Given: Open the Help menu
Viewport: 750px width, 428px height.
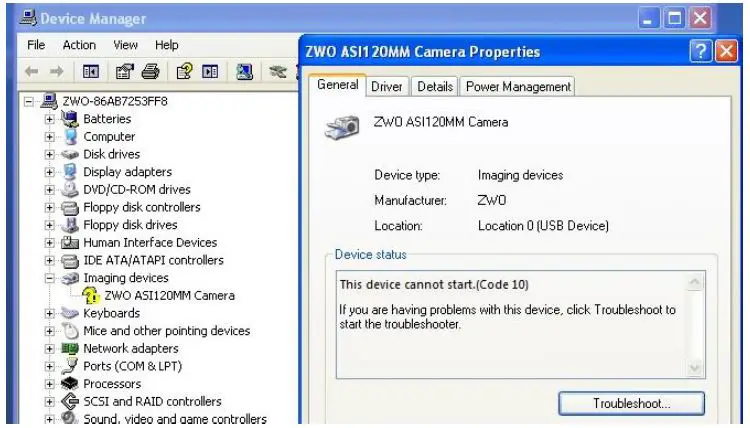Looking at the screenshot, I should (x=166, y=45).
